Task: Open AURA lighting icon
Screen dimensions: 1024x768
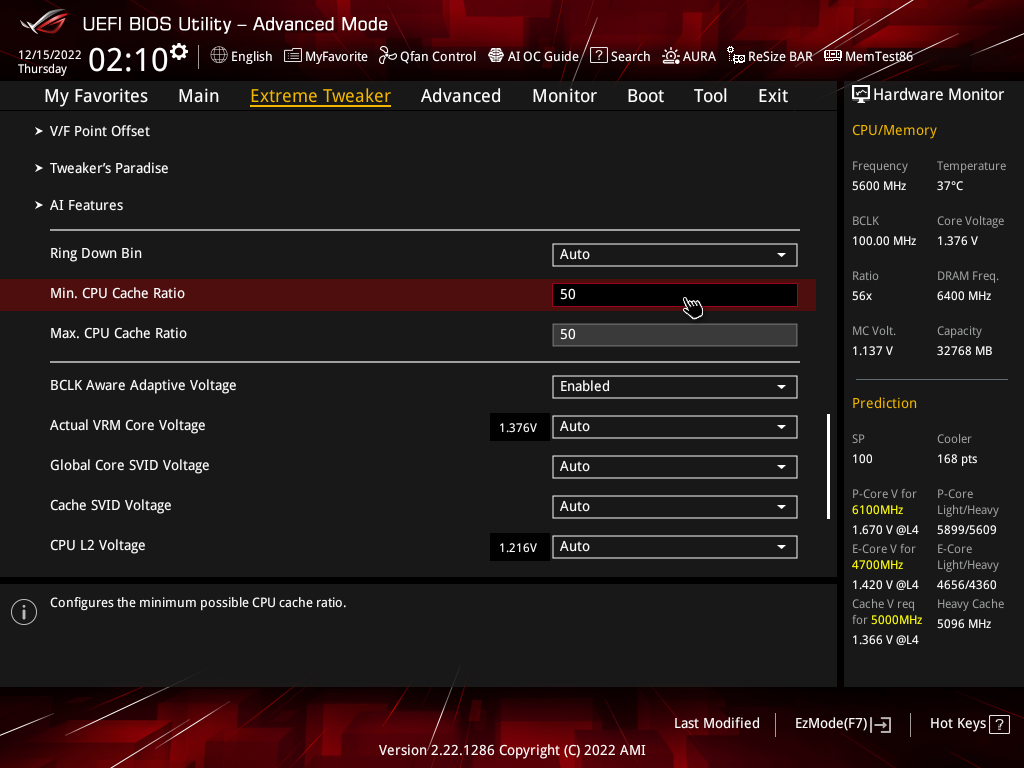Action: tap(671, 56)
